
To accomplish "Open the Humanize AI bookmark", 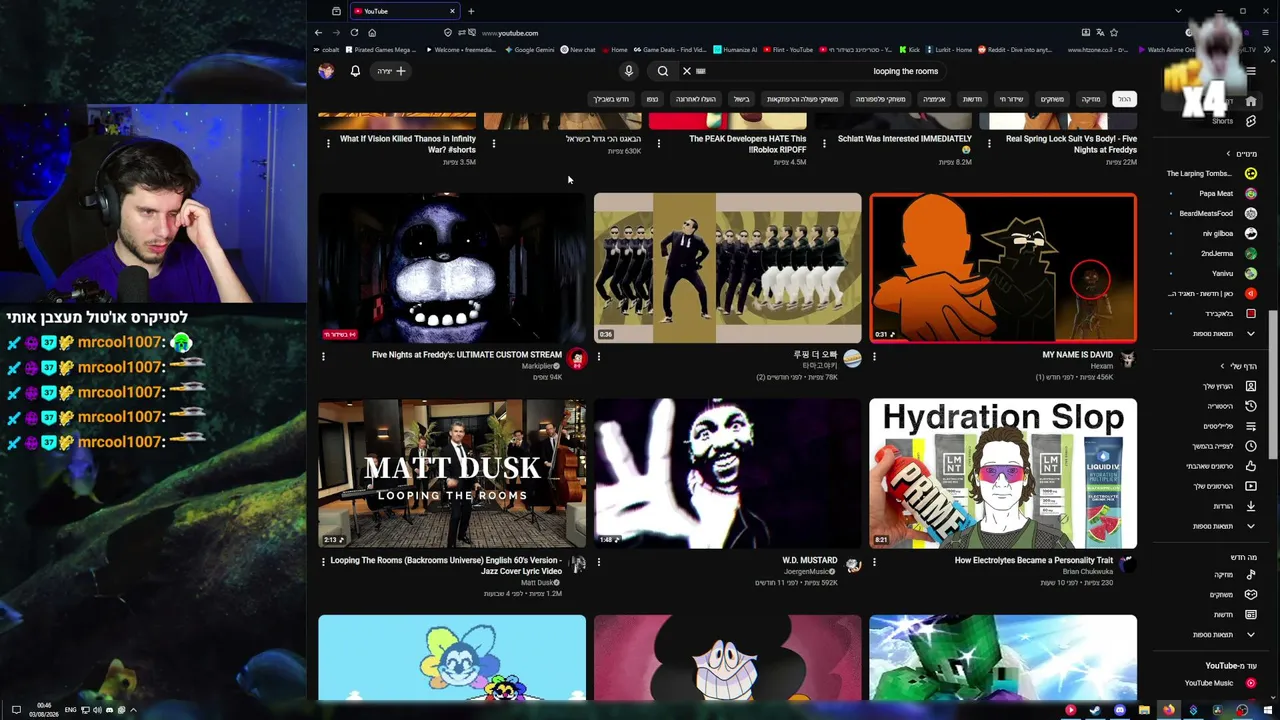I will click(x=735, y=50).
